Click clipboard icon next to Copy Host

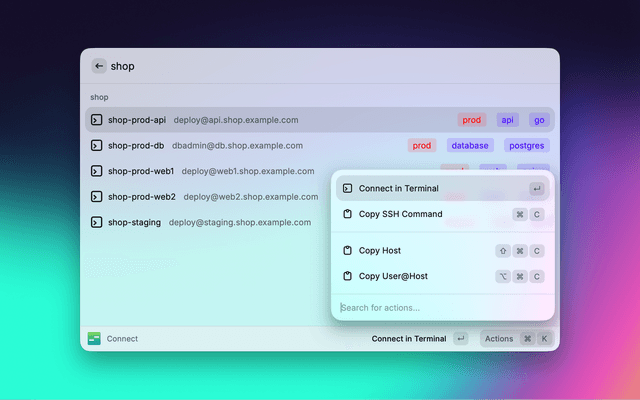(x=347, y=250)
